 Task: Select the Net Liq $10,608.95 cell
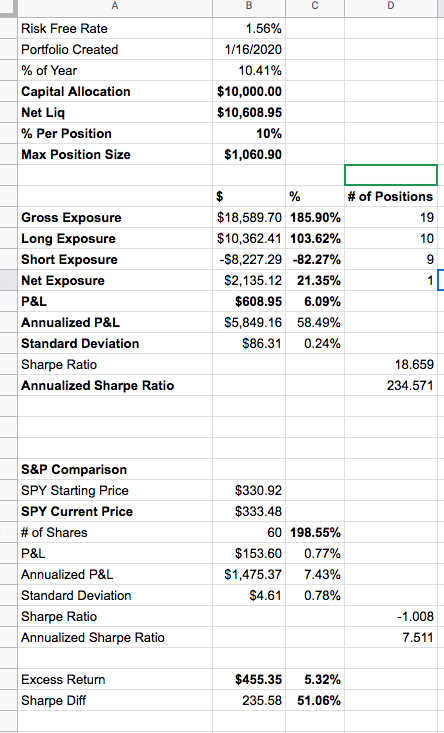pos(249,113)
